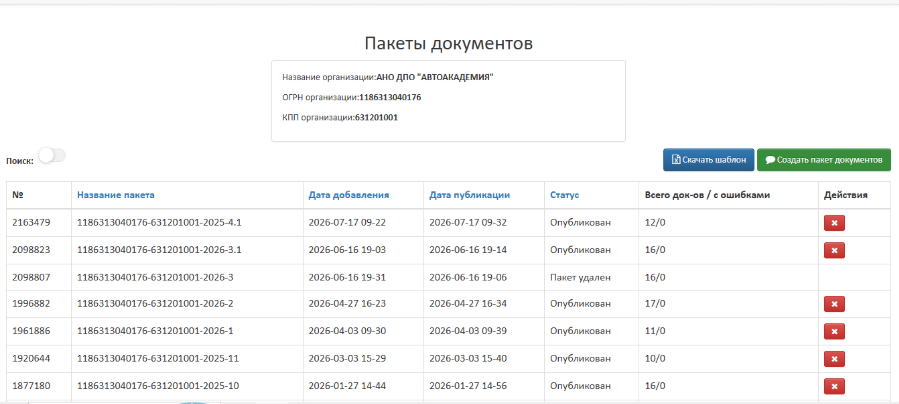Click organization name АНО ДПО "АВТОАКАДЕМИЯ"
The image size is (899, 404).
click(435, 77)
